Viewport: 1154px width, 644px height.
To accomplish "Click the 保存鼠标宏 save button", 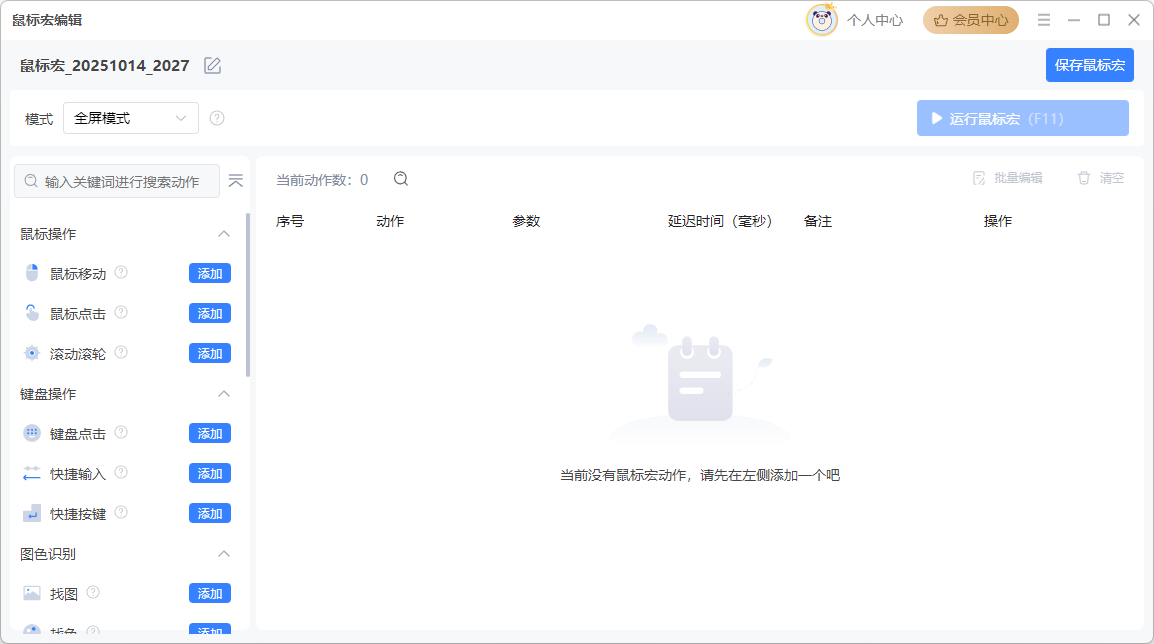I will (1089, 65).
